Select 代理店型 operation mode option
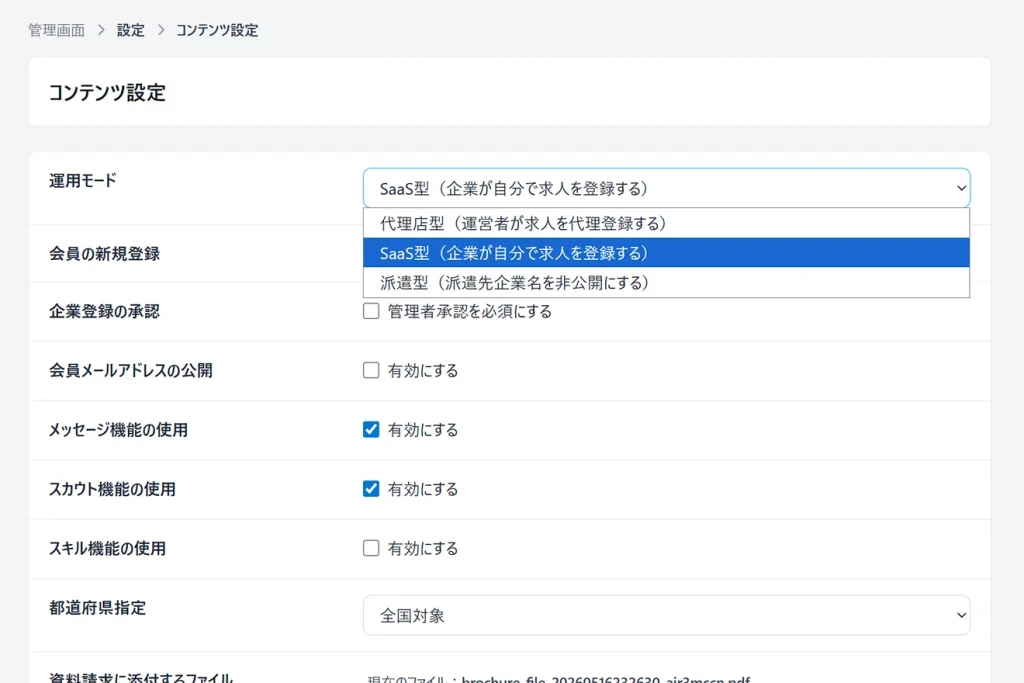 point(666,223)
